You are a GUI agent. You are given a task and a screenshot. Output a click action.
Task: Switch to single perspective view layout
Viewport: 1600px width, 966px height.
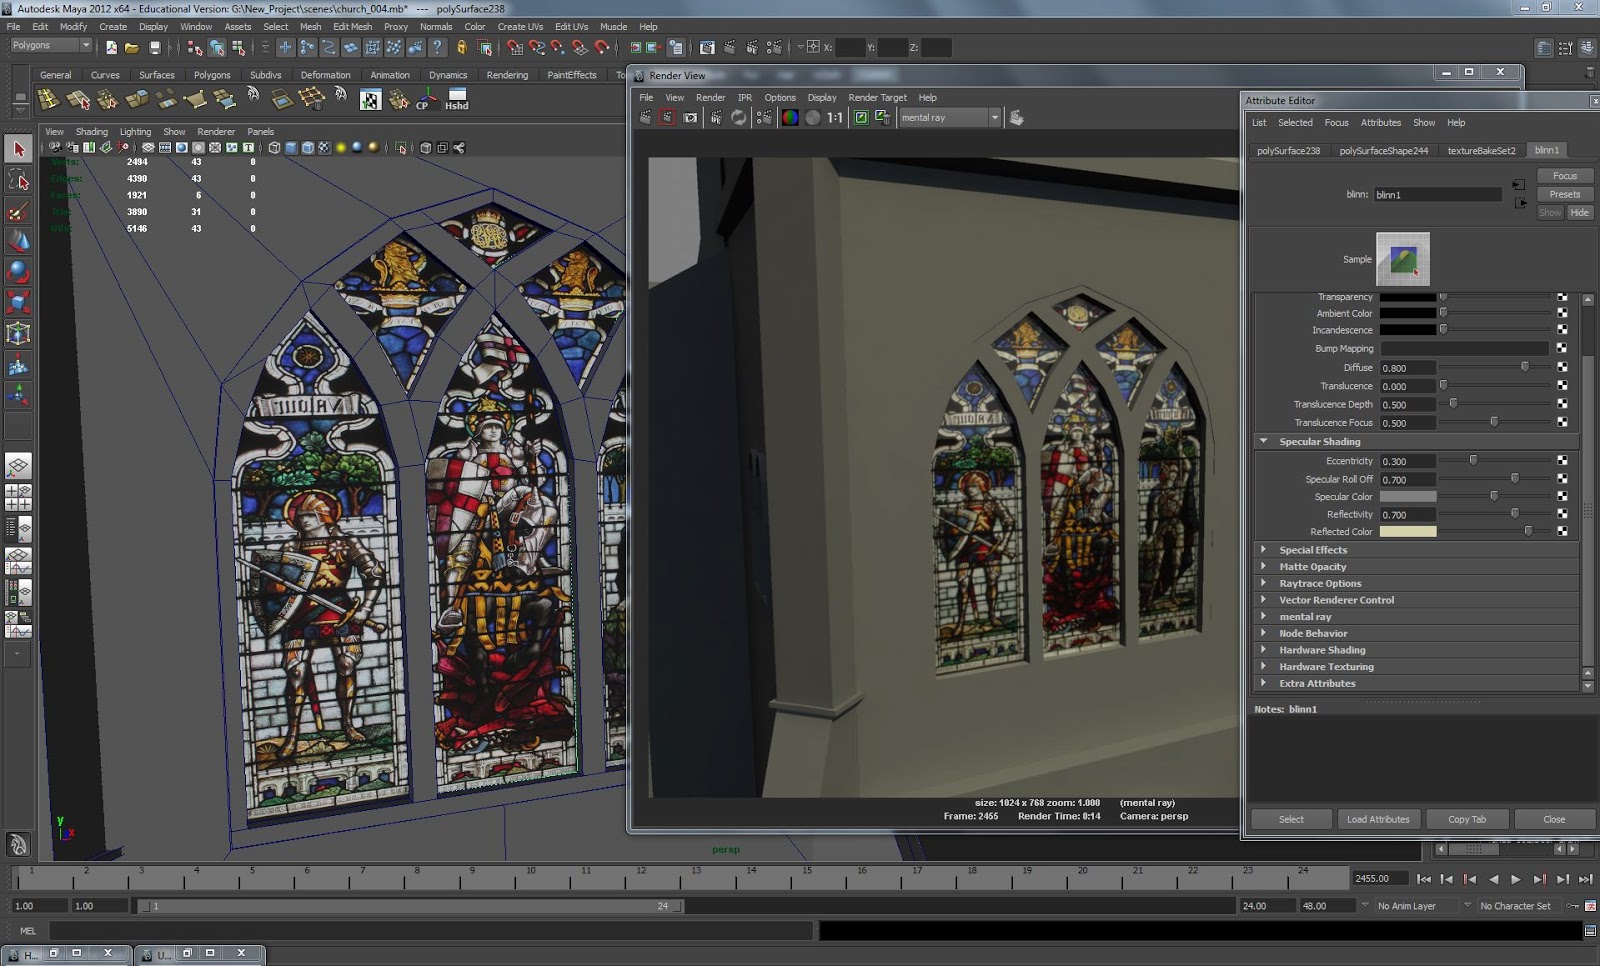pyautogui.click(x=18, y=466)
